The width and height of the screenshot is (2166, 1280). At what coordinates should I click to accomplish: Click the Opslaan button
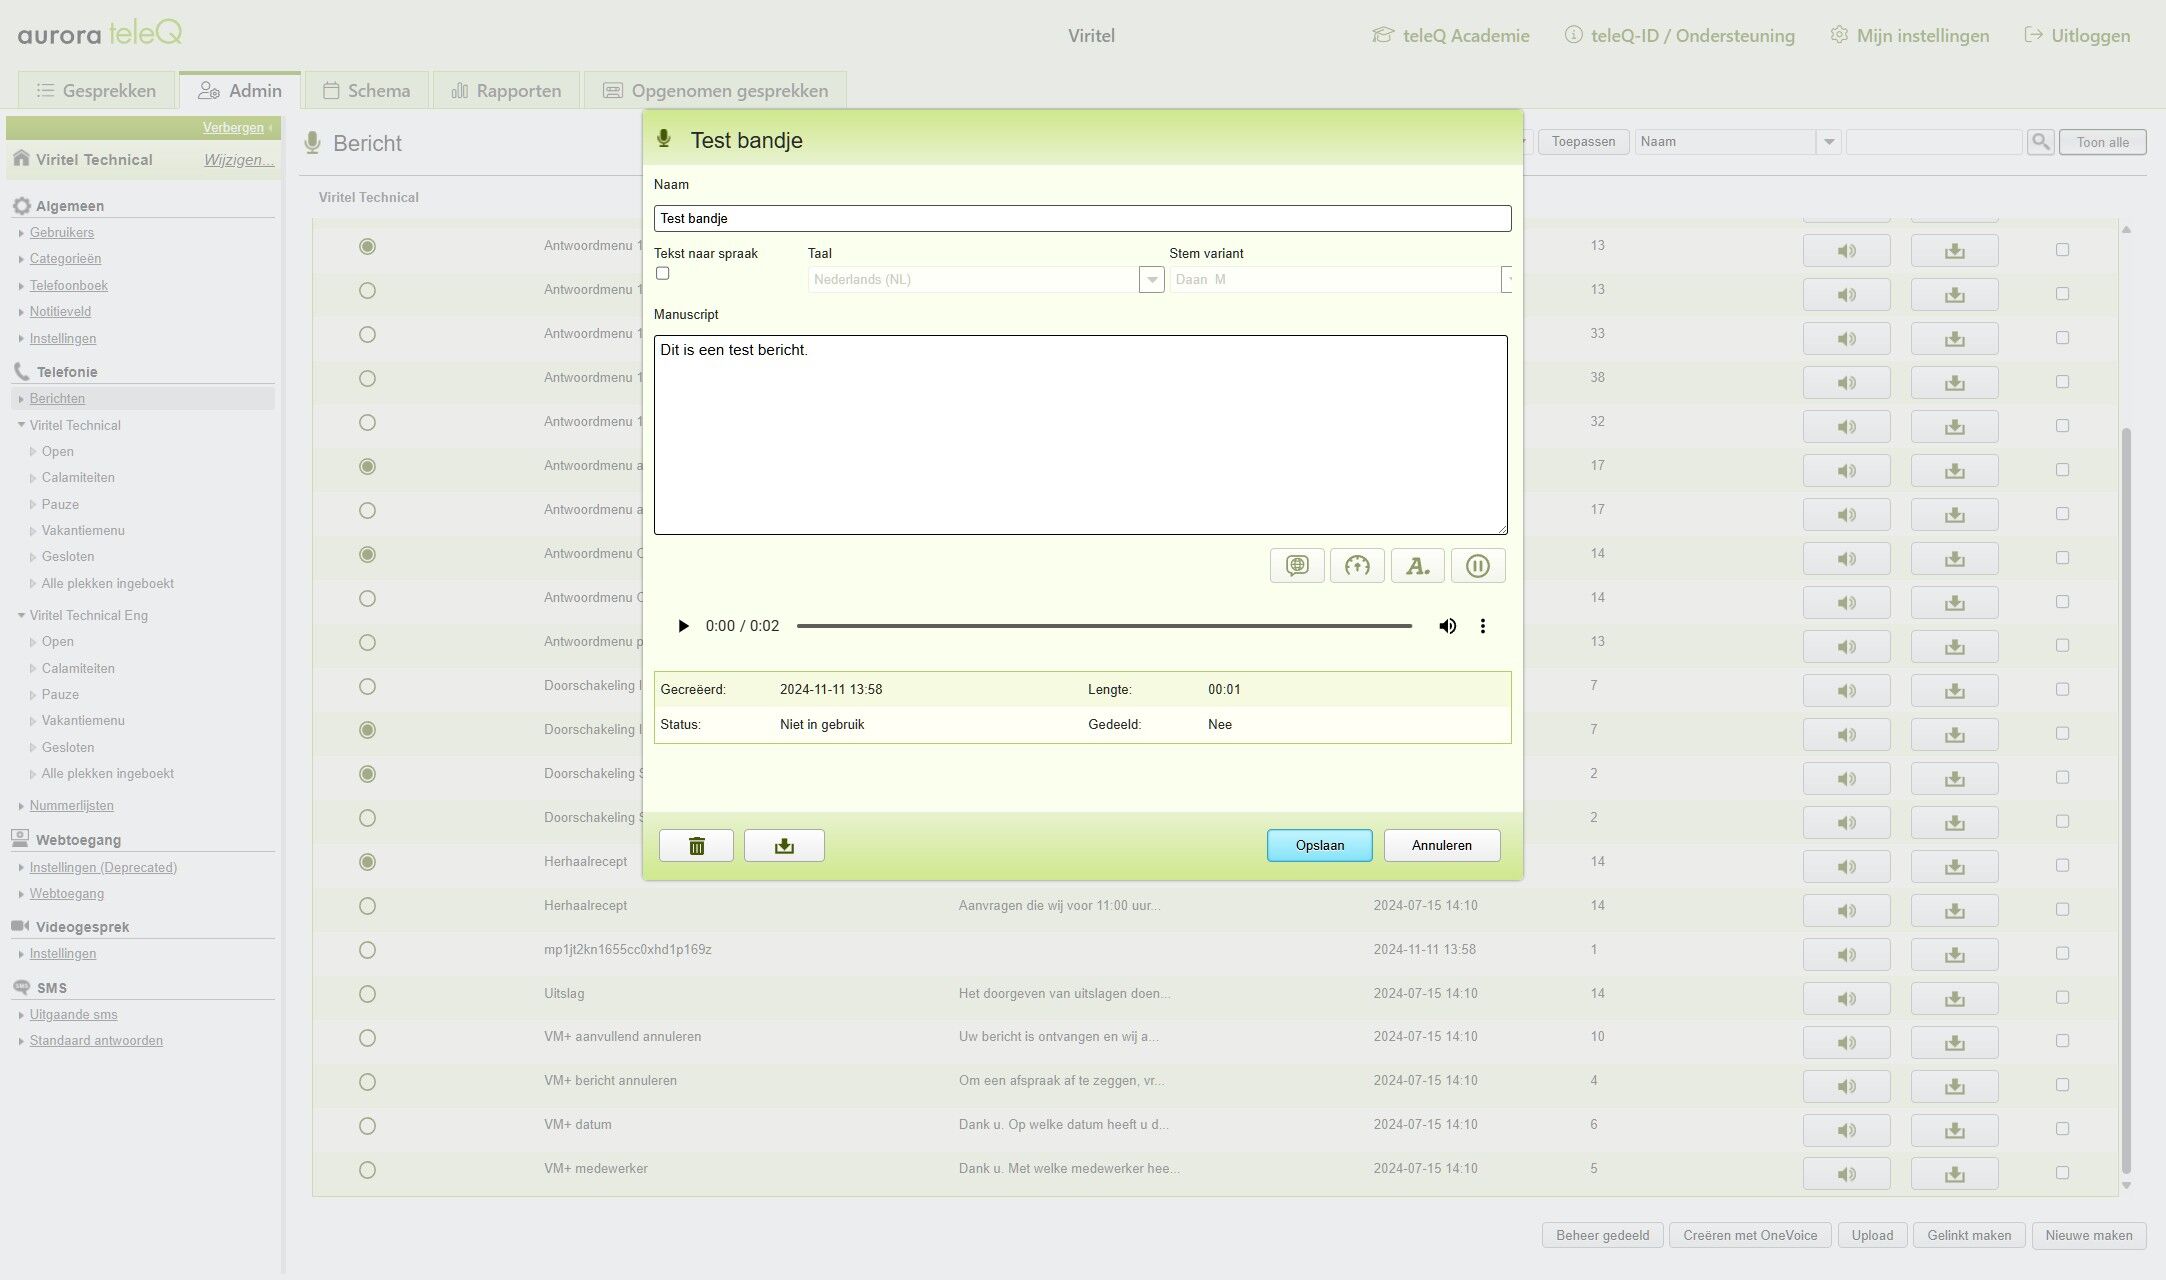click(x=1319, y=846)
